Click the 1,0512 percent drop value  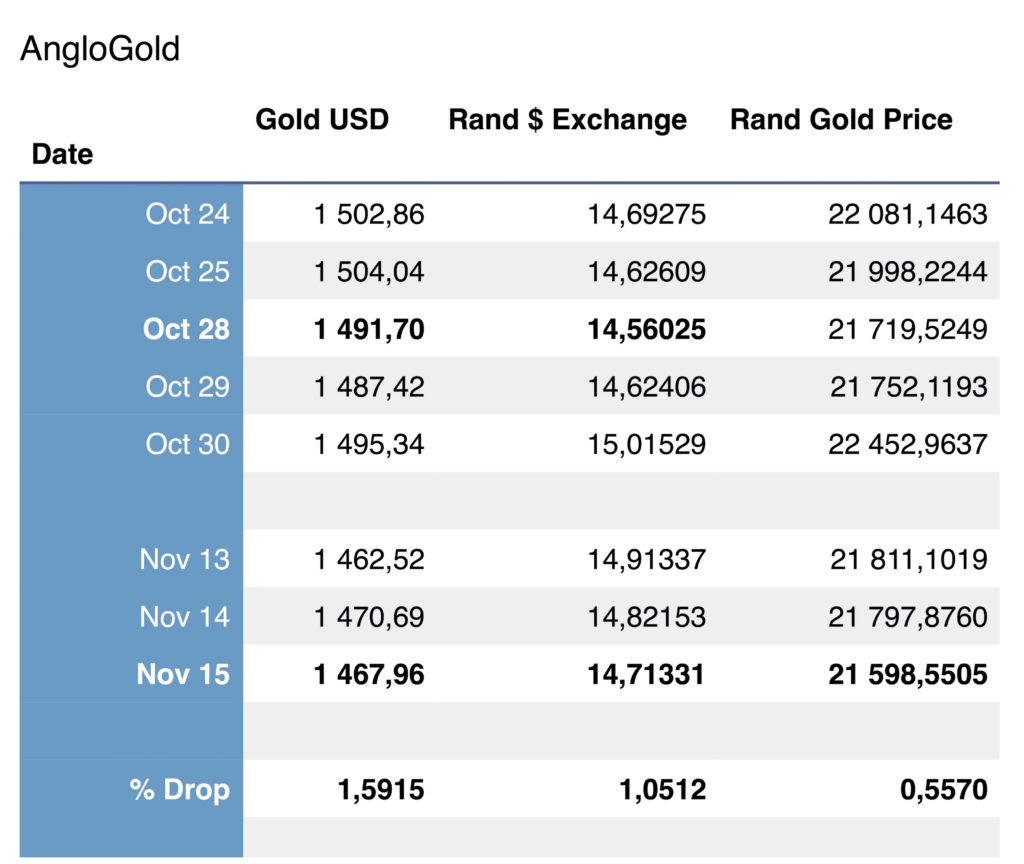point(663,790)
